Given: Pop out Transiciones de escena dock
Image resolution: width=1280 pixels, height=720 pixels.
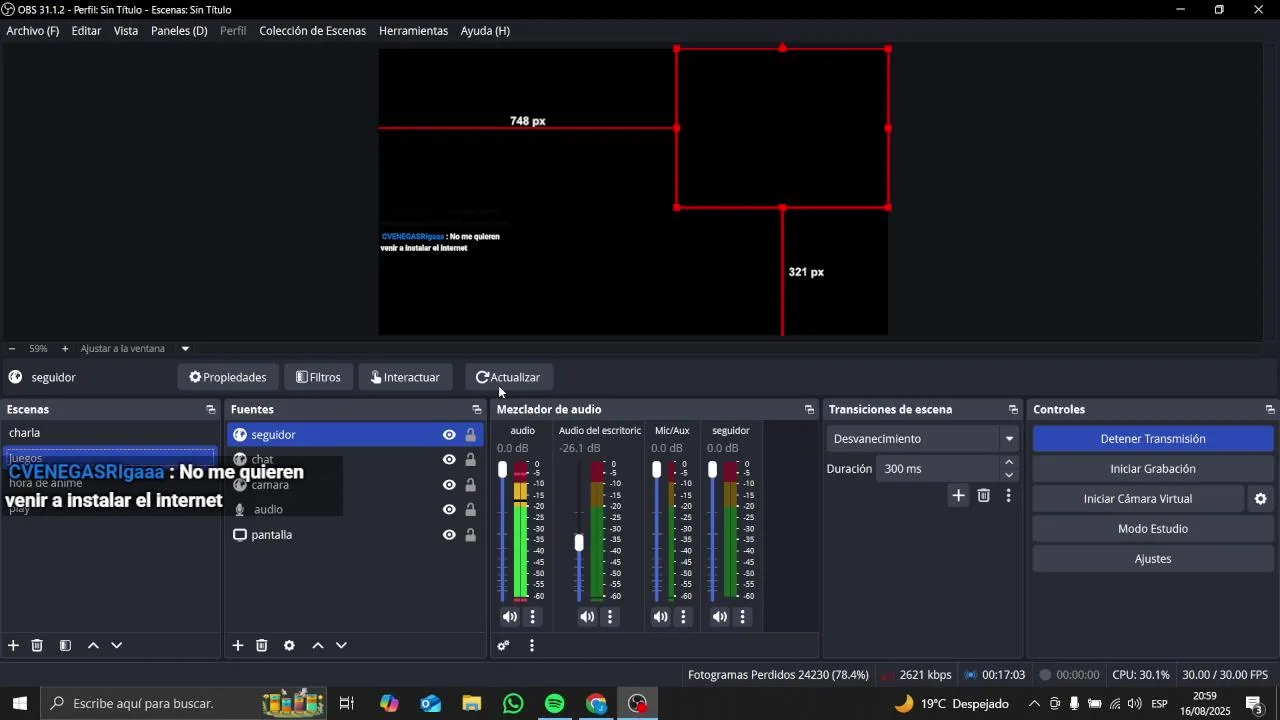Looking at the screenshot, I should 1014,410.
